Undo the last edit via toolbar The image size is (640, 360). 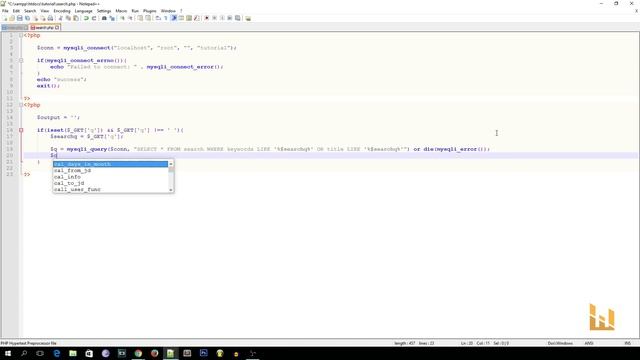click(x=86, y=18)
